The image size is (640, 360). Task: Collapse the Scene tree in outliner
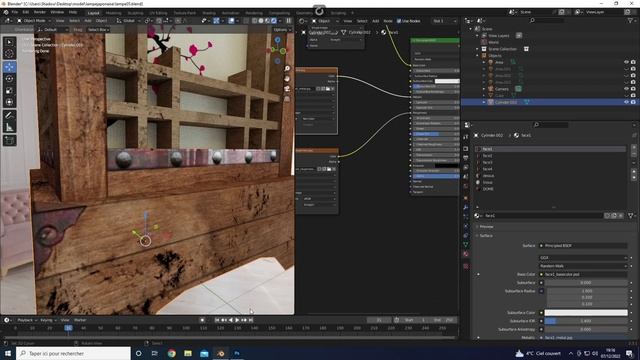[471, 29]
